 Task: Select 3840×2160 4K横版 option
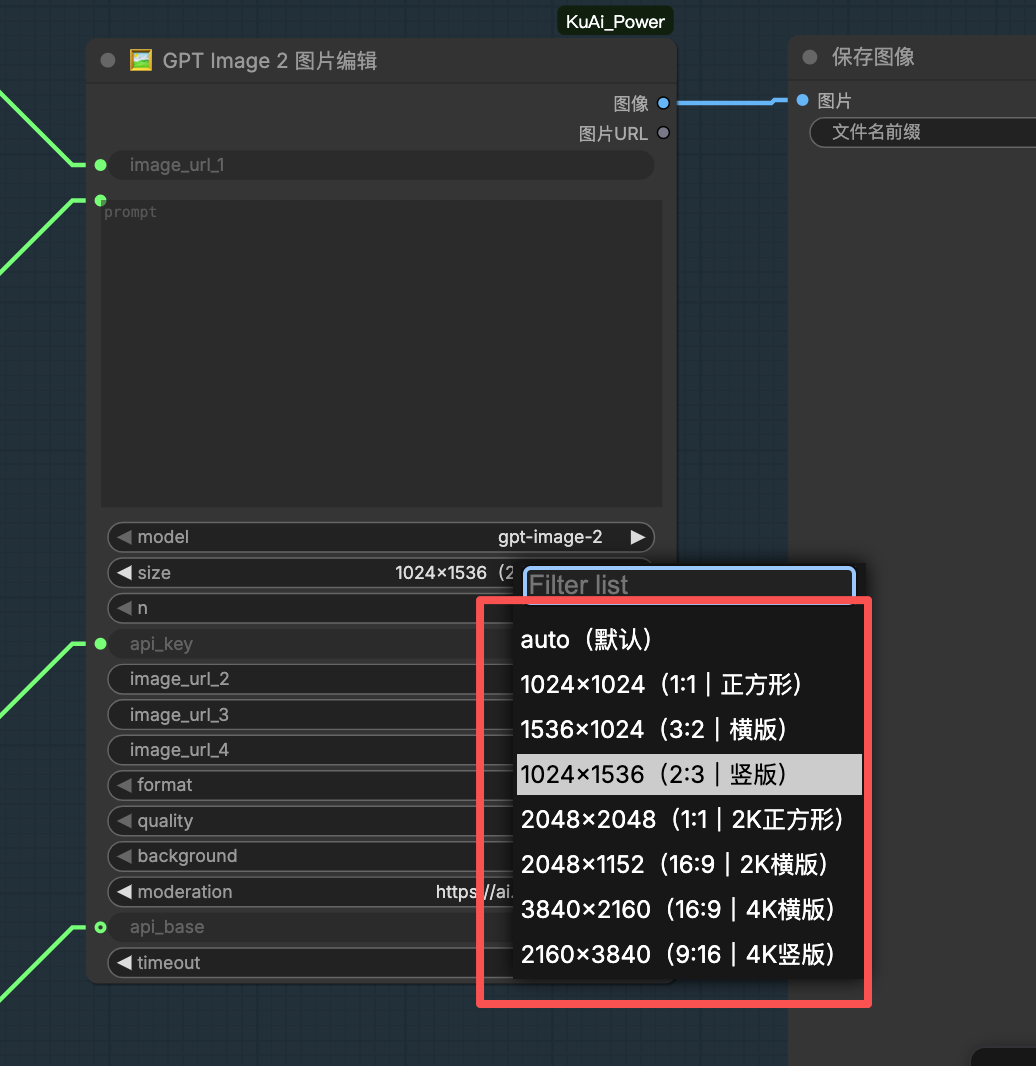pos(689,909)
